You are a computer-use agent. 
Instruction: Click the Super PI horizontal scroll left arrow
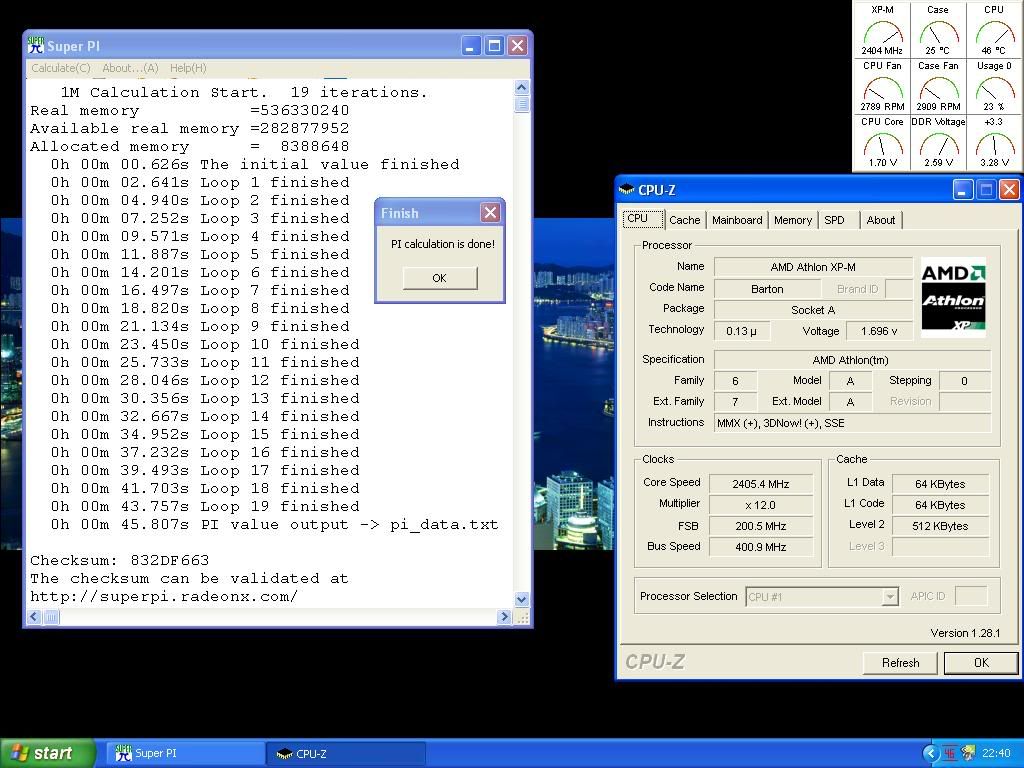[x=35, y=616]
